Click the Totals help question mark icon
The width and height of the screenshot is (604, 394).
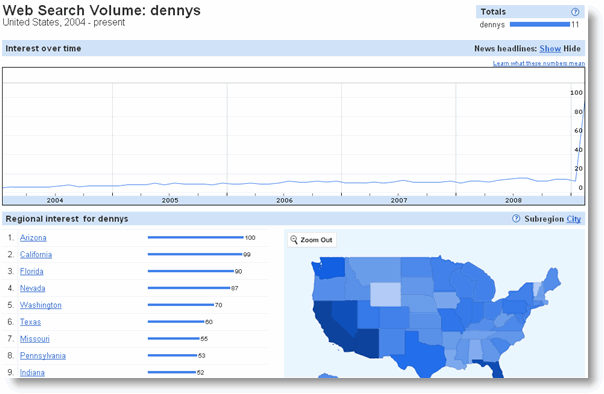(x=575, y=12)
